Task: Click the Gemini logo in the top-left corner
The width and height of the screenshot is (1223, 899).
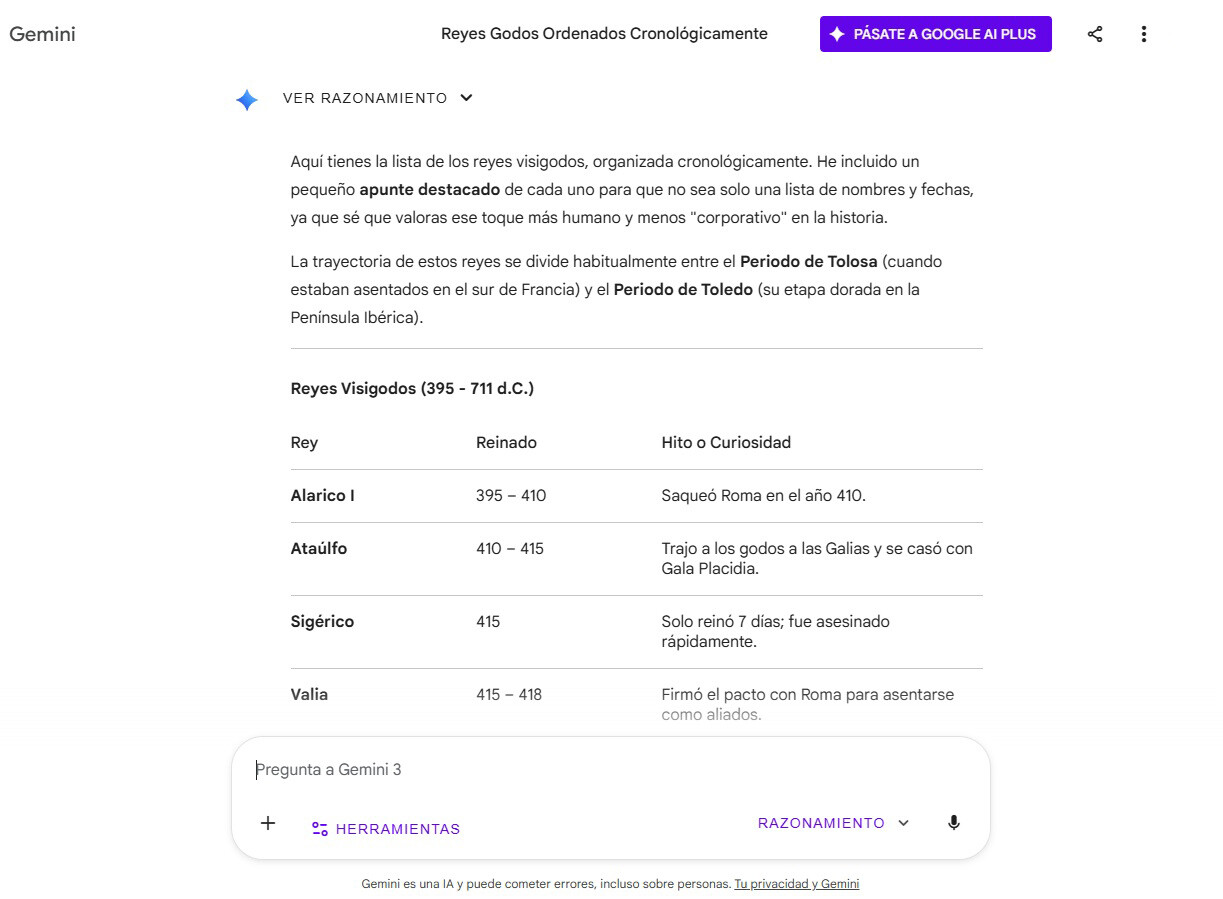Action: point(42,33)
